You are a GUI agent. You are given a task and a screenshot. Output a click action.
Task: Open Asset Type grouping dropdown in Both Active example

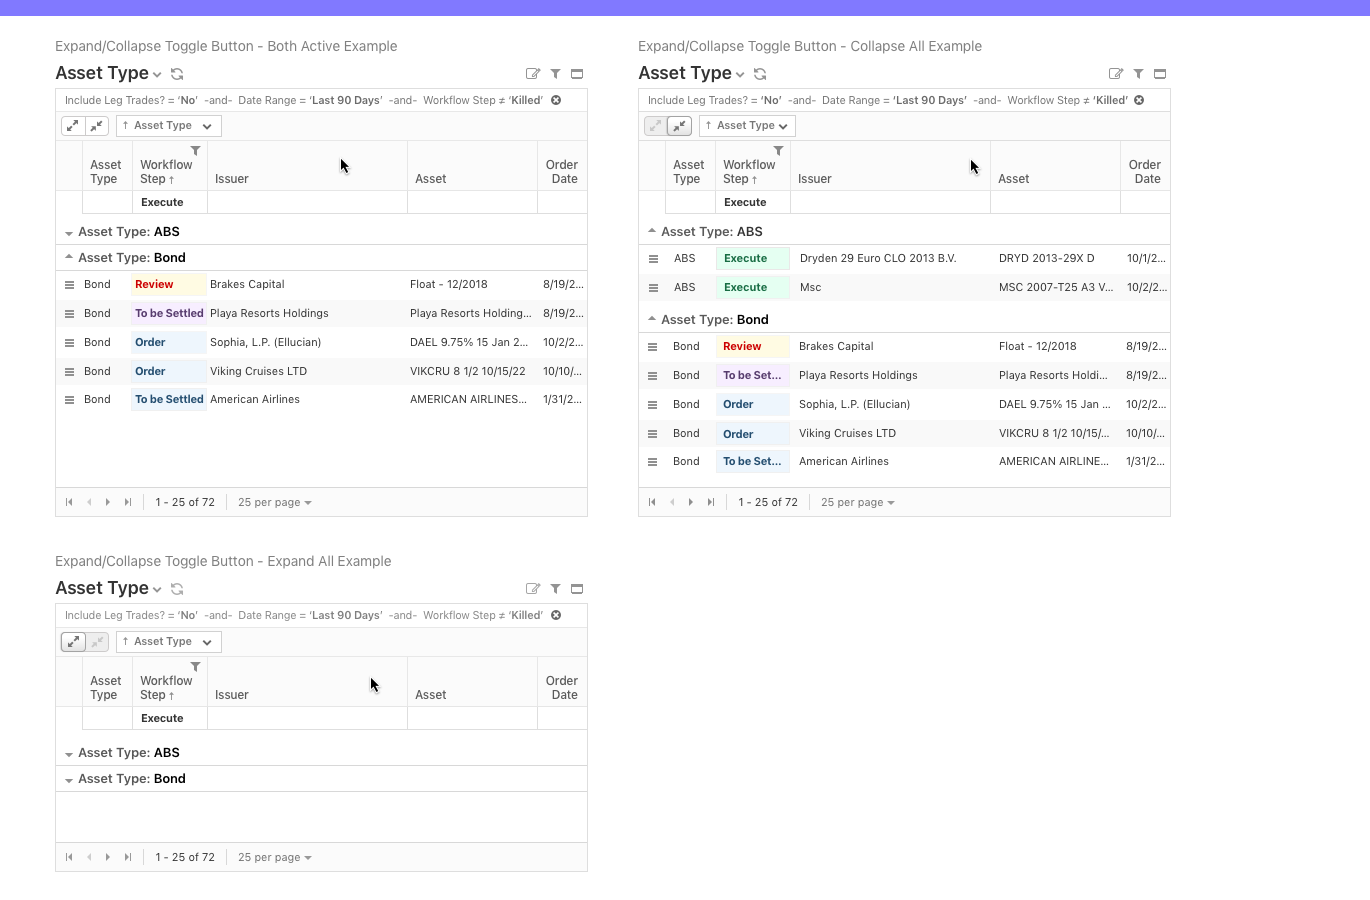(168, 126)
